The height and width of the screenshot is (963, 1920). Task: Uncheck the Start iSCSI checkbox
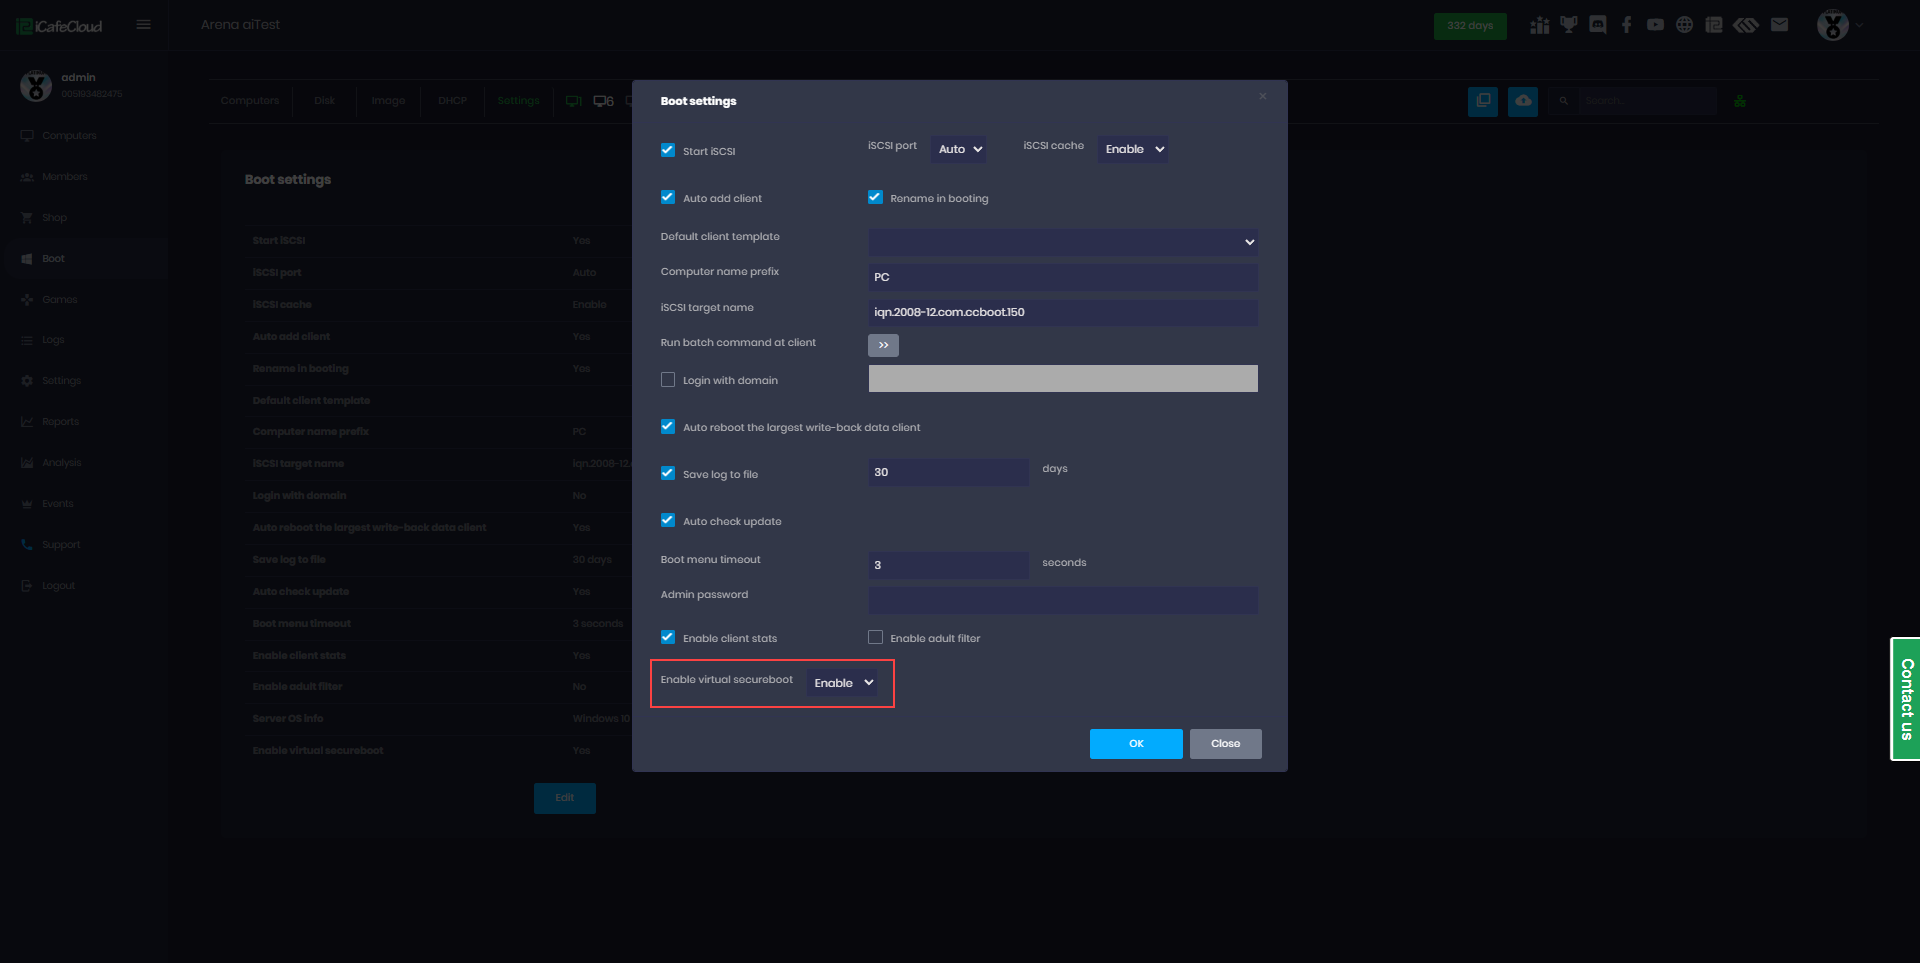(667, 150)
